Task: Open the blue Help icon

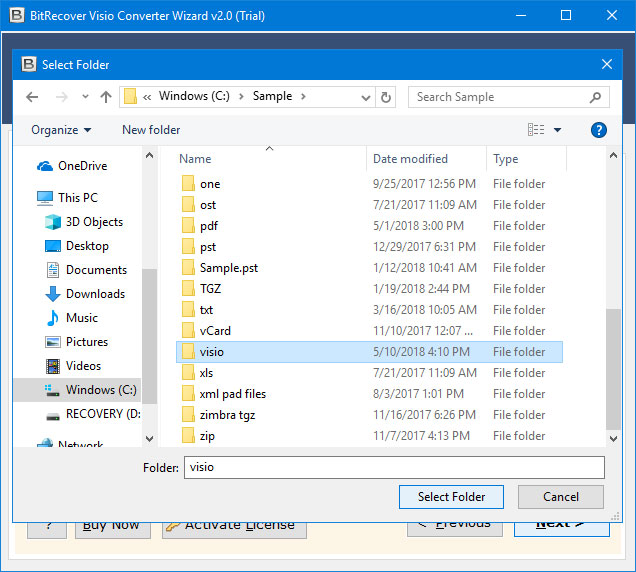Action: pos(599,130)
